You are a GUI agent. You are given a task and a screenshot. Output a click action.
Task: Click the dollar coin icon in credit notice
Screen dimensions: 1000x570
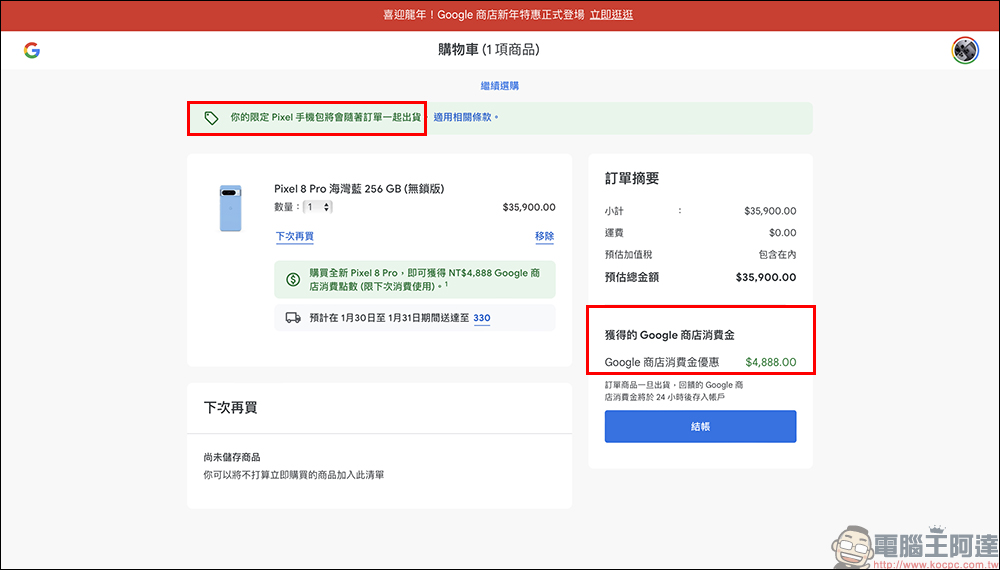(x=293, y=279)
